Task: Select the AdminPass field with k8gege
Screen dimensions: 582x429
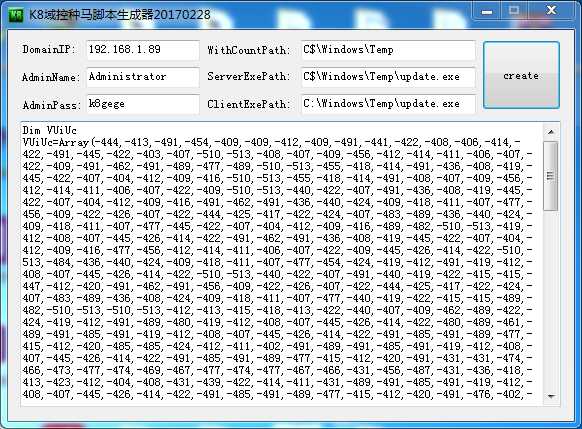Action: 143,104
